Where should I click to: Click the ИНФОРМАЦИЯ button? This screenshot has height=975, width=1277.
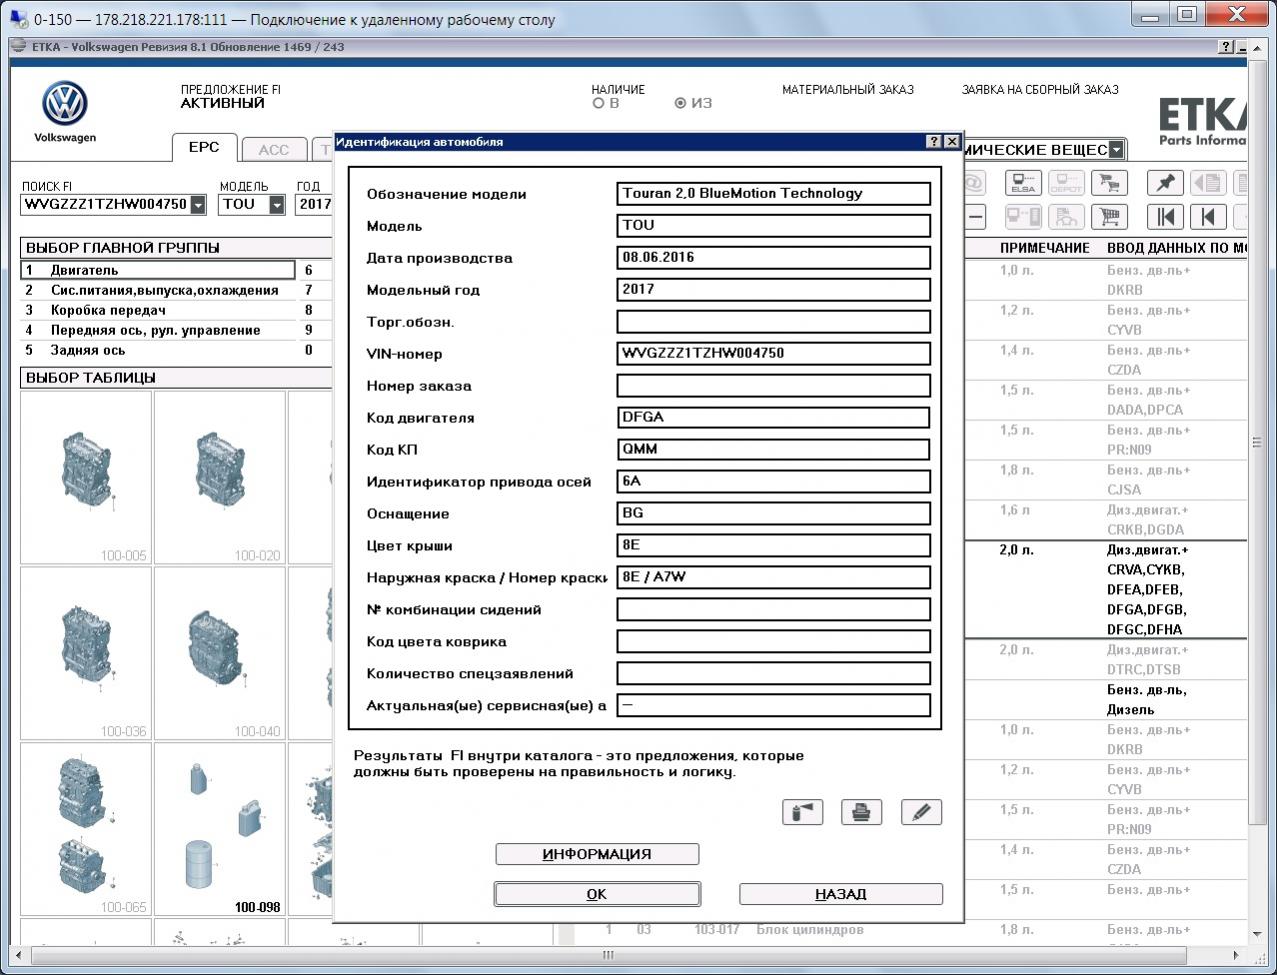point(597,854)
